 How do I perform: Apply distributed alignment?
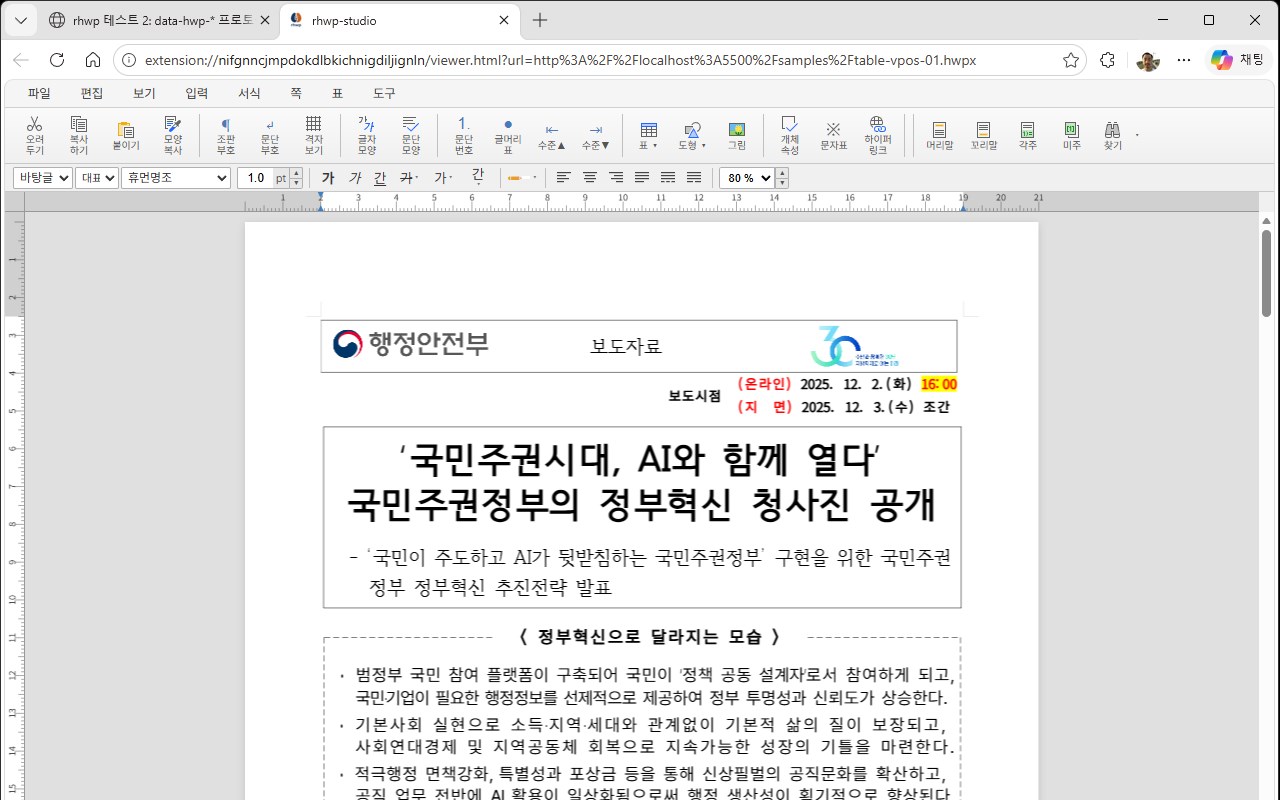coord(668,178)
